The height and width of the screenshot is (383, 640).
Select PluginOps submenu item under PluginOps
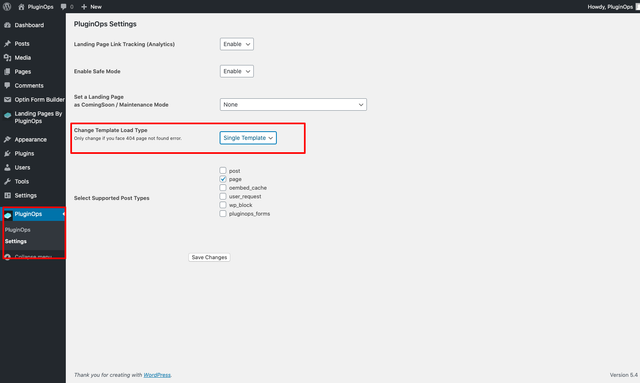18,230
